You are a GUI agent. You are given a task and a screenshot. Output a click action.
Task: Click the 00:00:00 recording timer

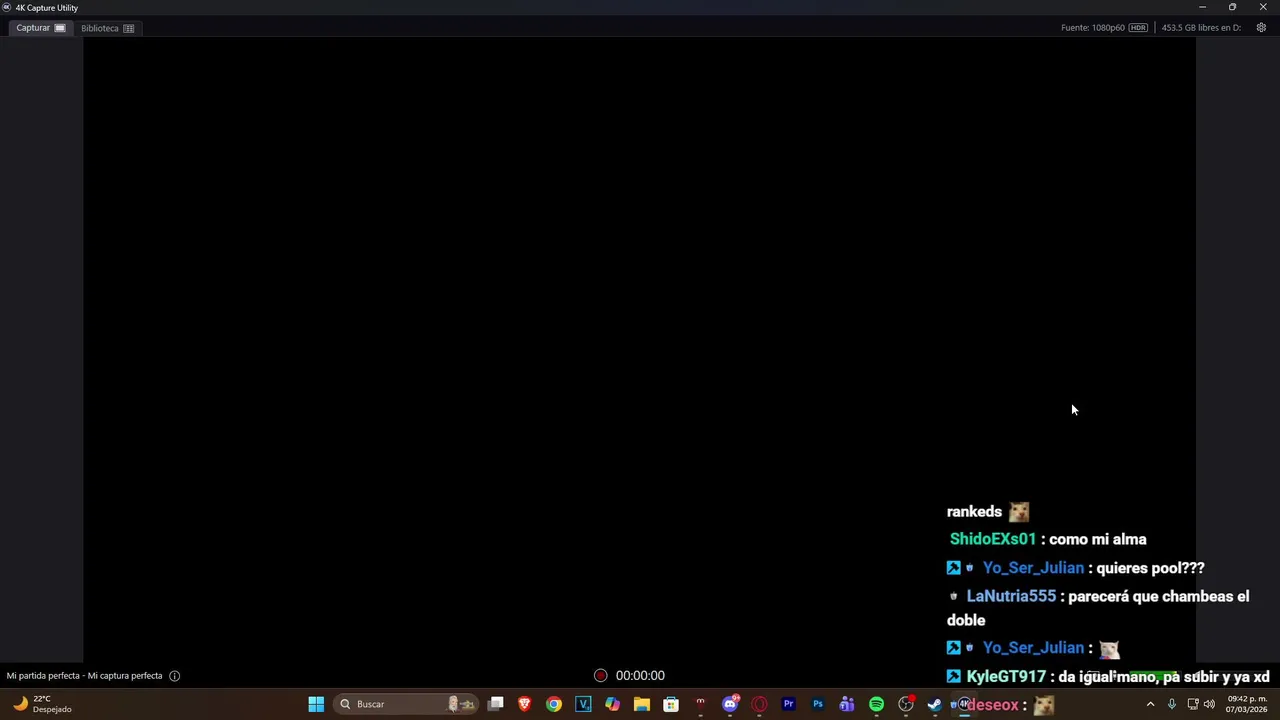[x=640, y=676]
